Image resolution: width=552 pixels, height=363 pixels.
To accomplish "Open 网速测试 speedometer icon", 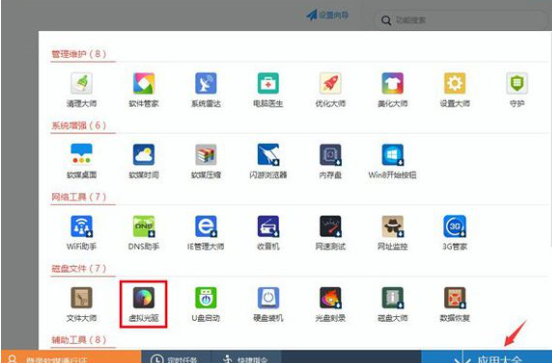I will [x=330, y=226].
